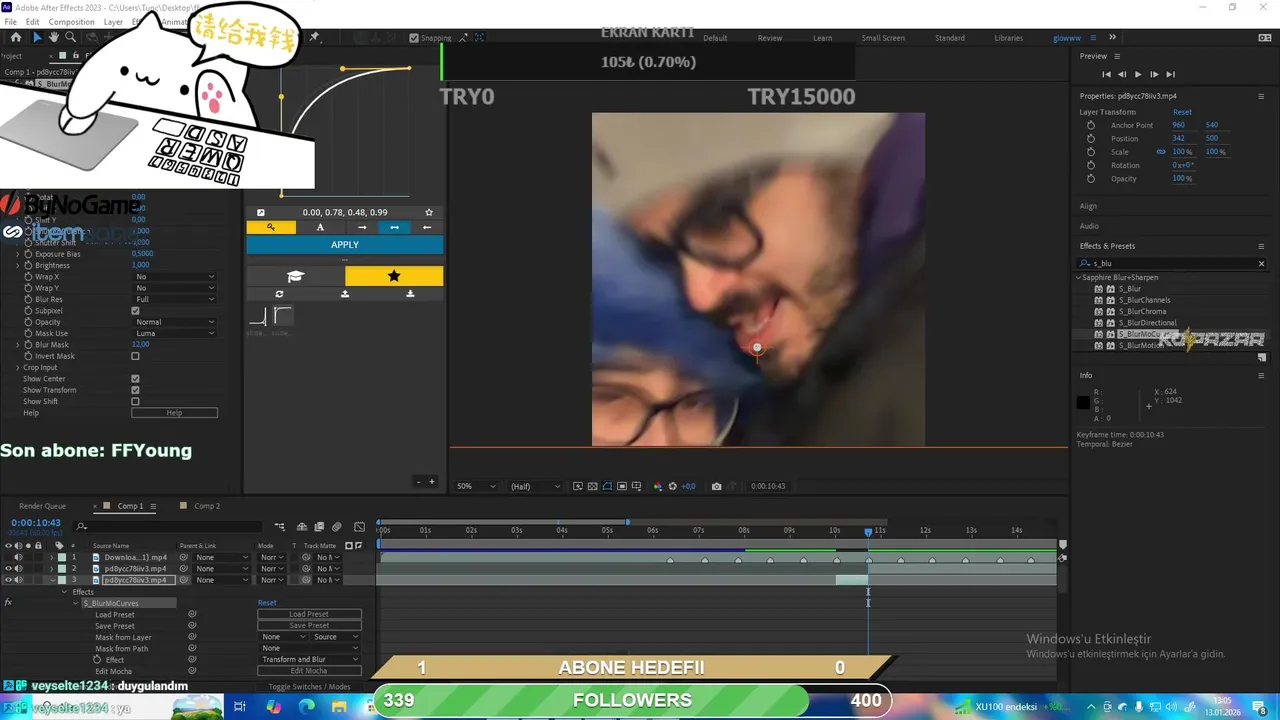The height and width of the screenshot is (720, 1280).
Task: Switch to the Comp 2 timeline tab
Action: click(207, 506)
